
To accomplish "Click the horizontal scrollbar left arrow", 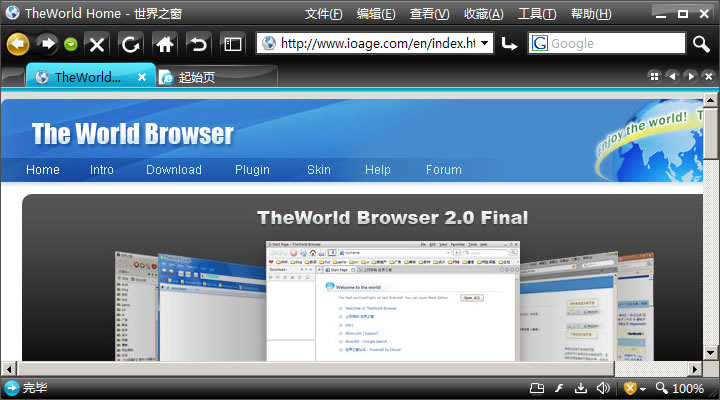I will tap(8, 369).
